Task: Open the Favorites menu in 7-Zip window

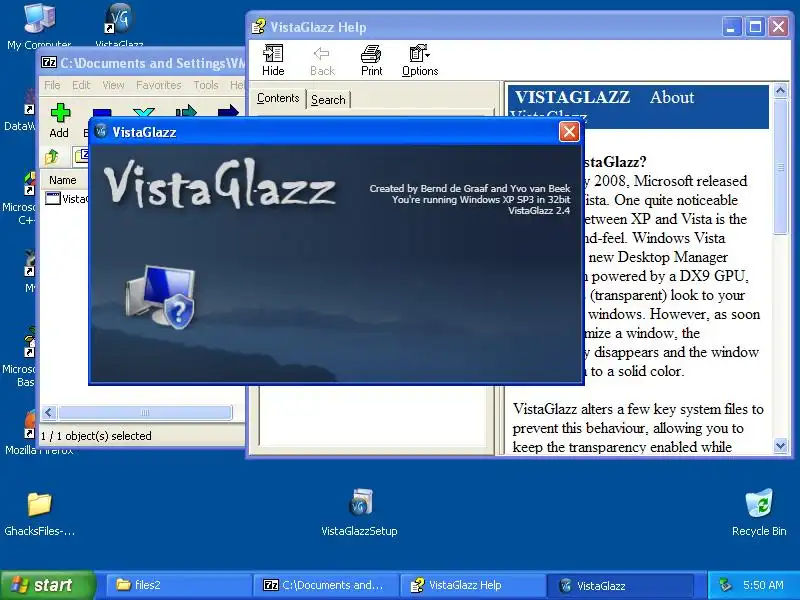Action: coord(159,85)
